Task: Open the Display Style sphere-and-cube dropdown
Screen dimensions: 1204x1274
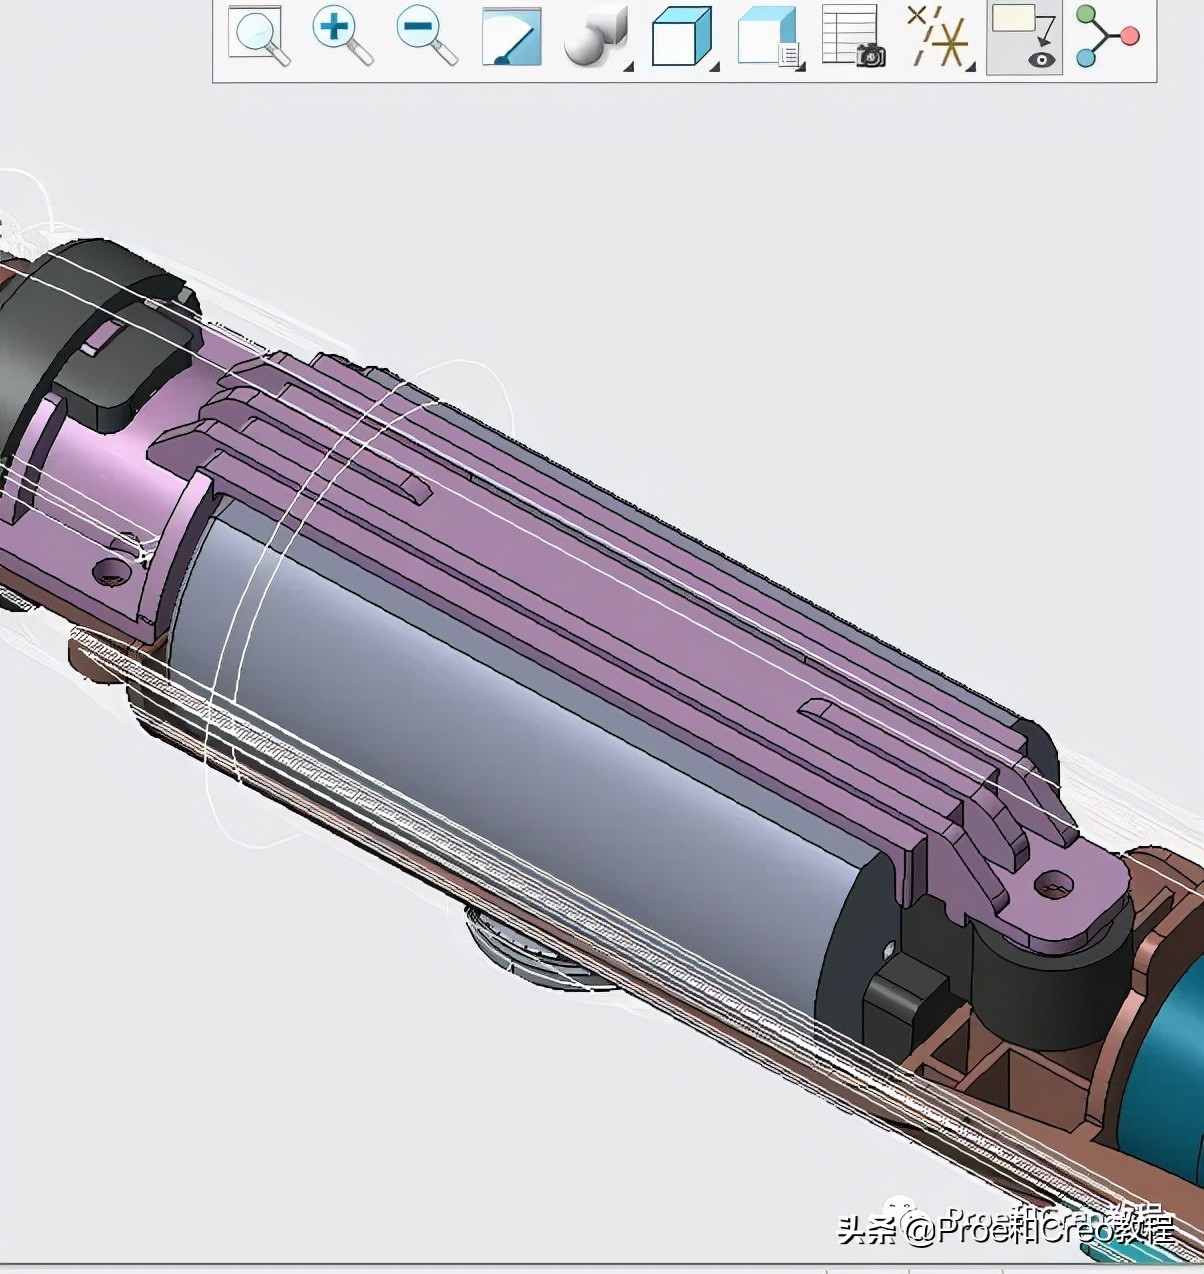Action: coord(598,37)
